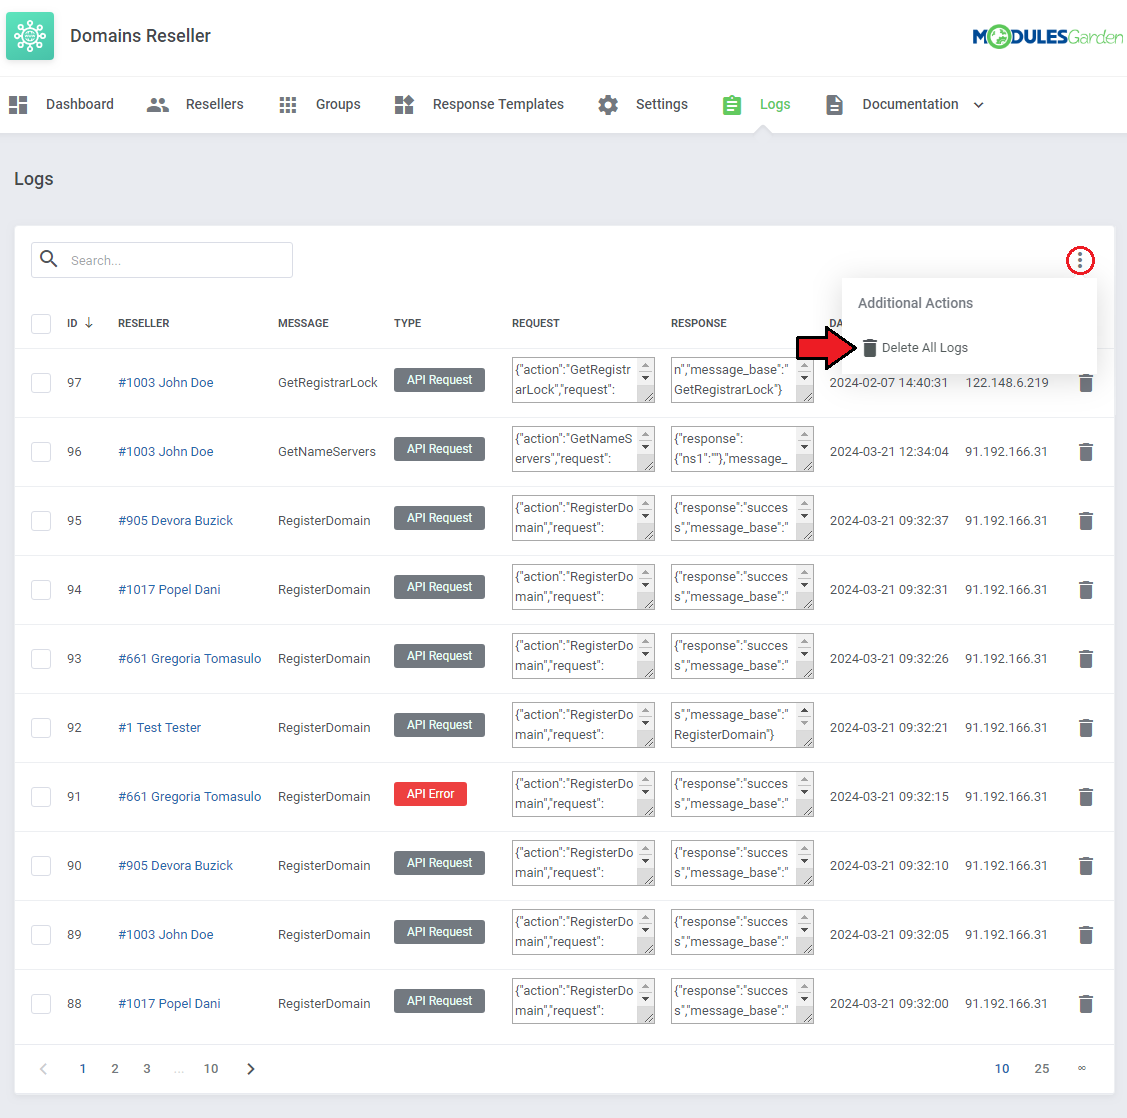Check the box for log 97
1127x1118 pixels.
(41, 383)
